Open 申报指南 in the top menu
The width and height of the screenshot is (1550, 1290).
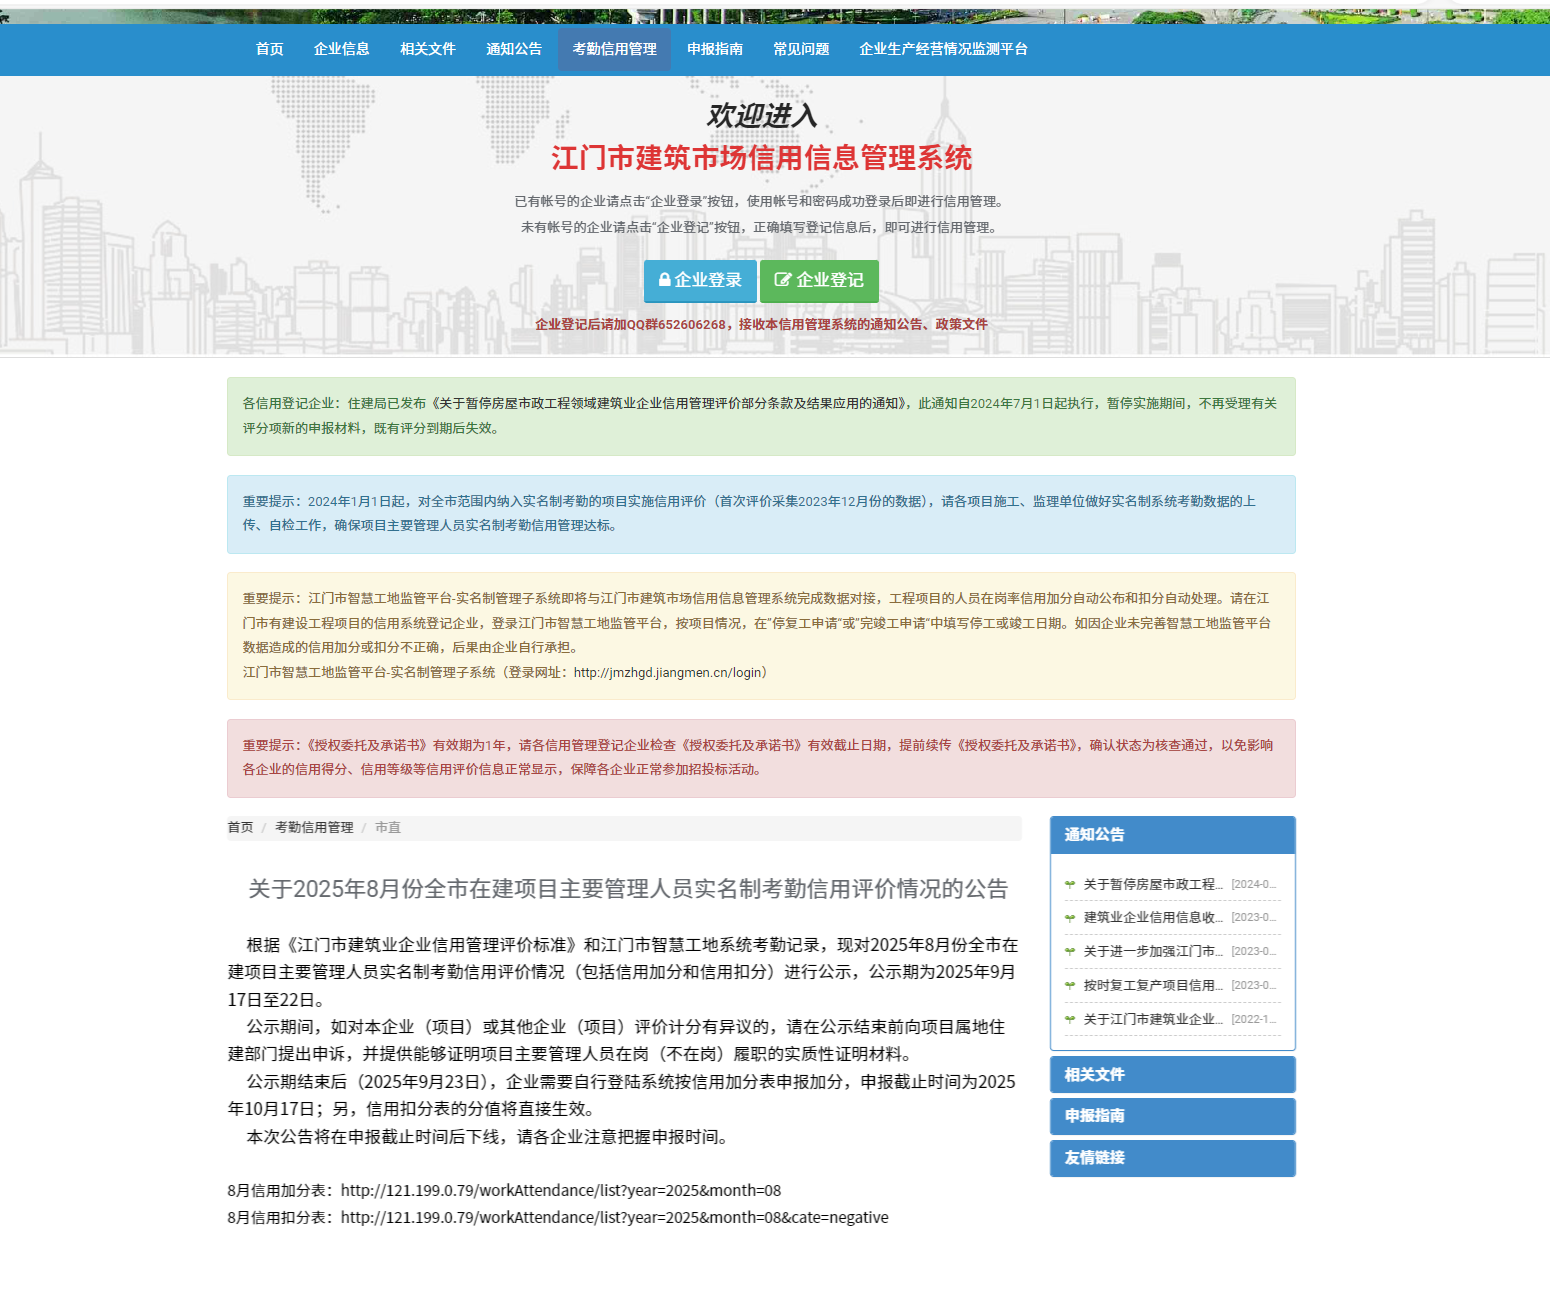point(714,49)
